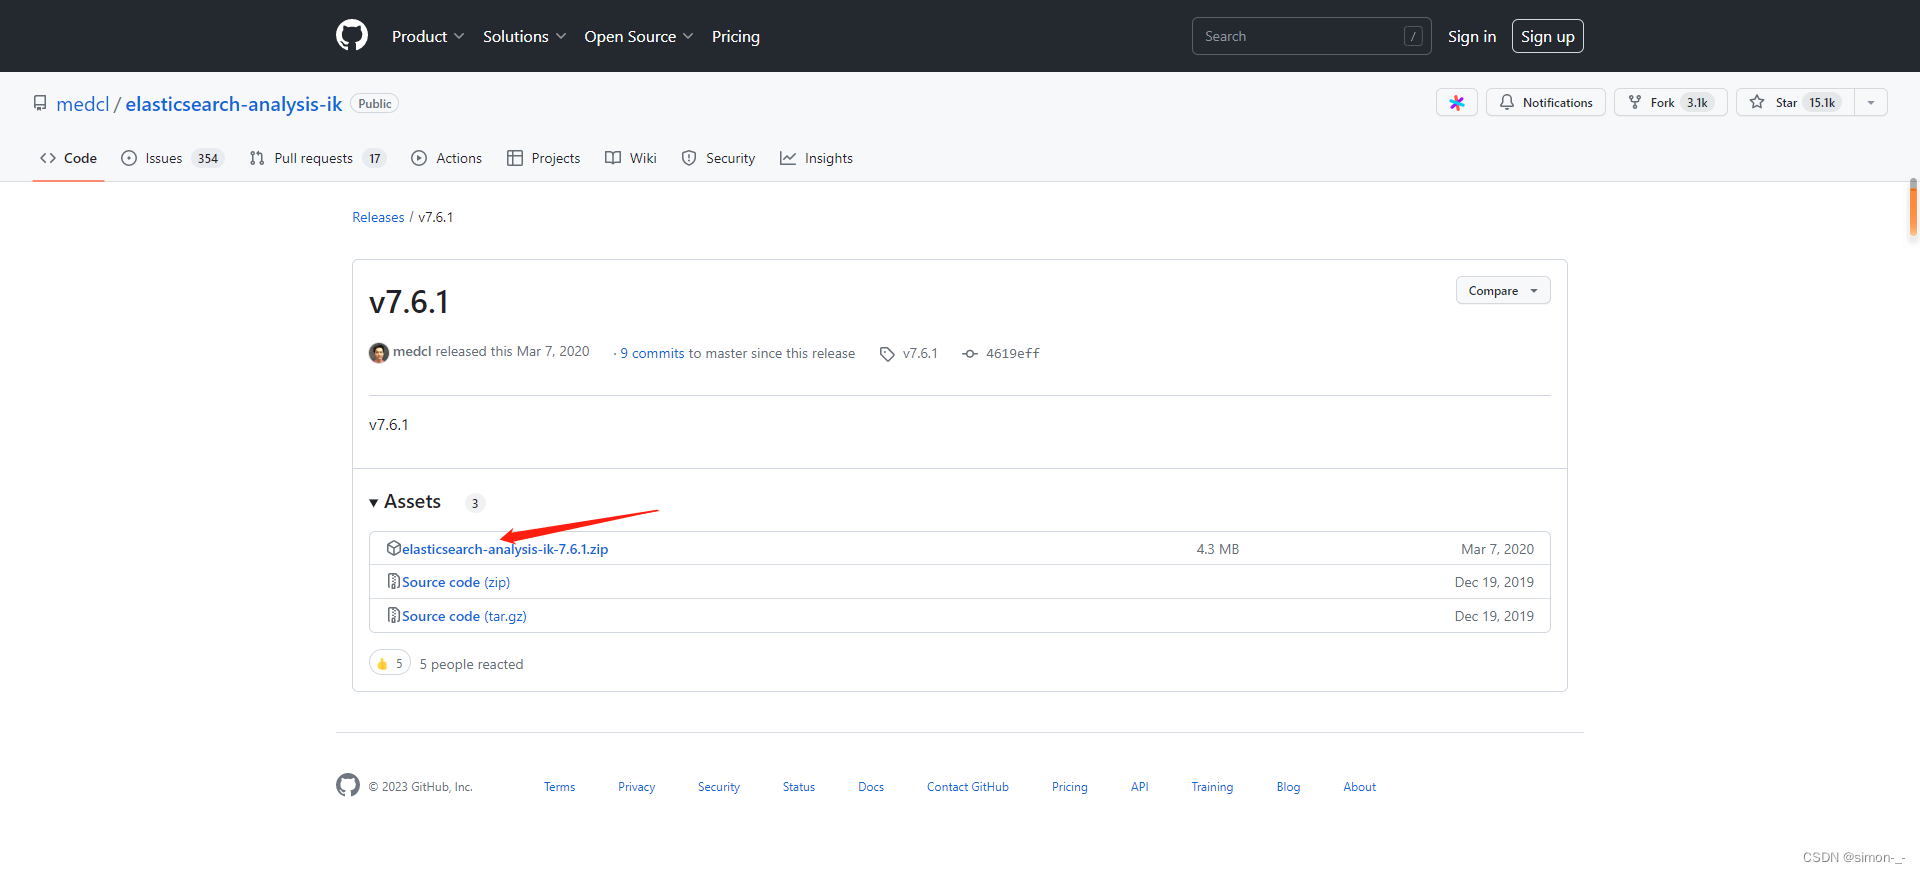Image resolution: width=1920 pixels, height=873 pixels.
Task: Open the Wiki tab
Action: 631,158
